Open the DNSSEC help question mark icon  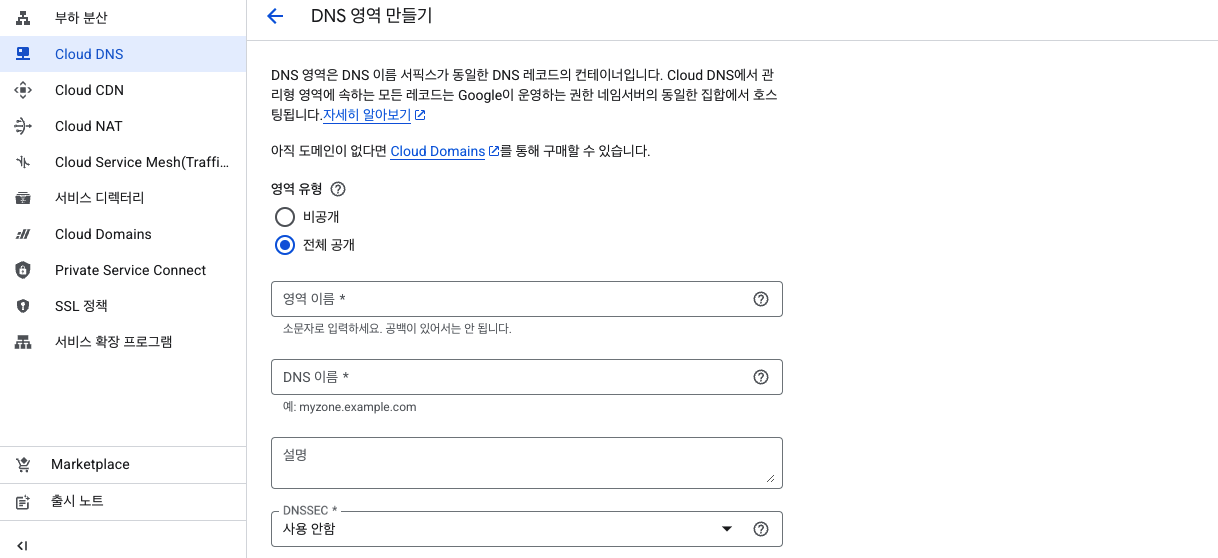tap(761, 529)
